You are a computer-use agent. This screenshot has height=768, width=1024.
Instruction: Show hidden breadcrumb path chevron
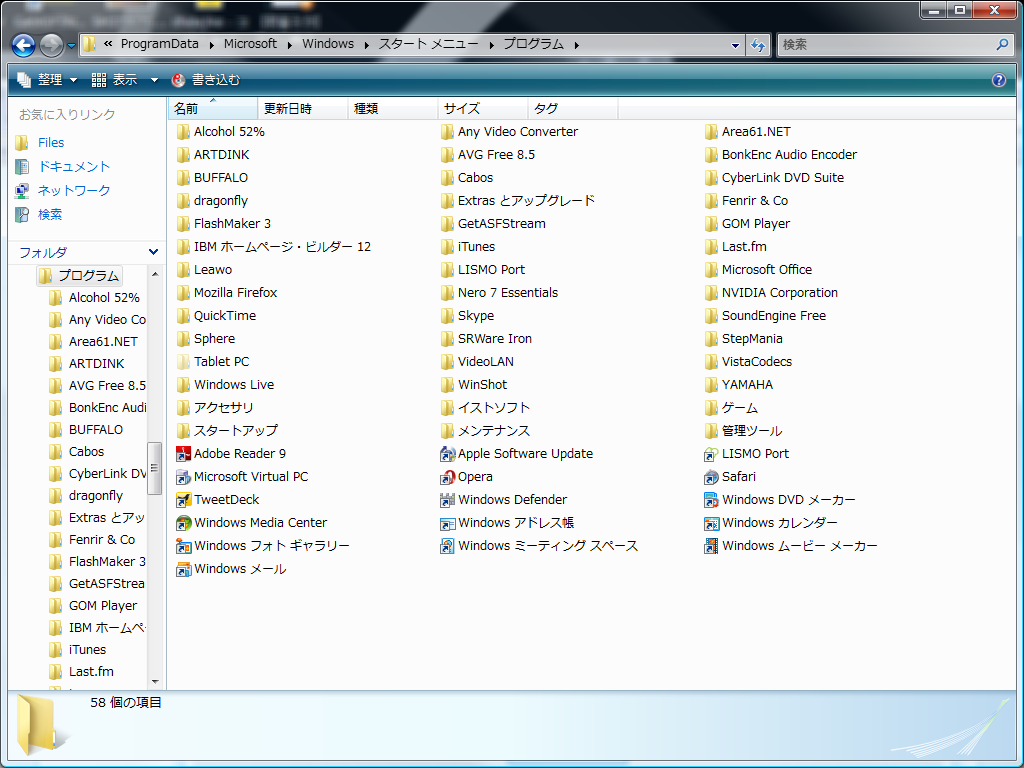click(108, 44)
